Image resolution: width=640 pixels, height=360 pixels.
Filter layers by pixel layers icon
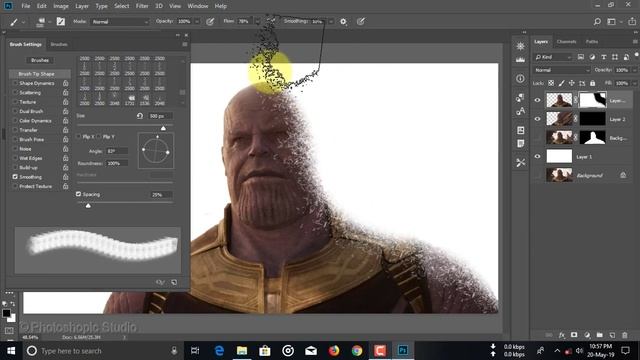(580, 57)
